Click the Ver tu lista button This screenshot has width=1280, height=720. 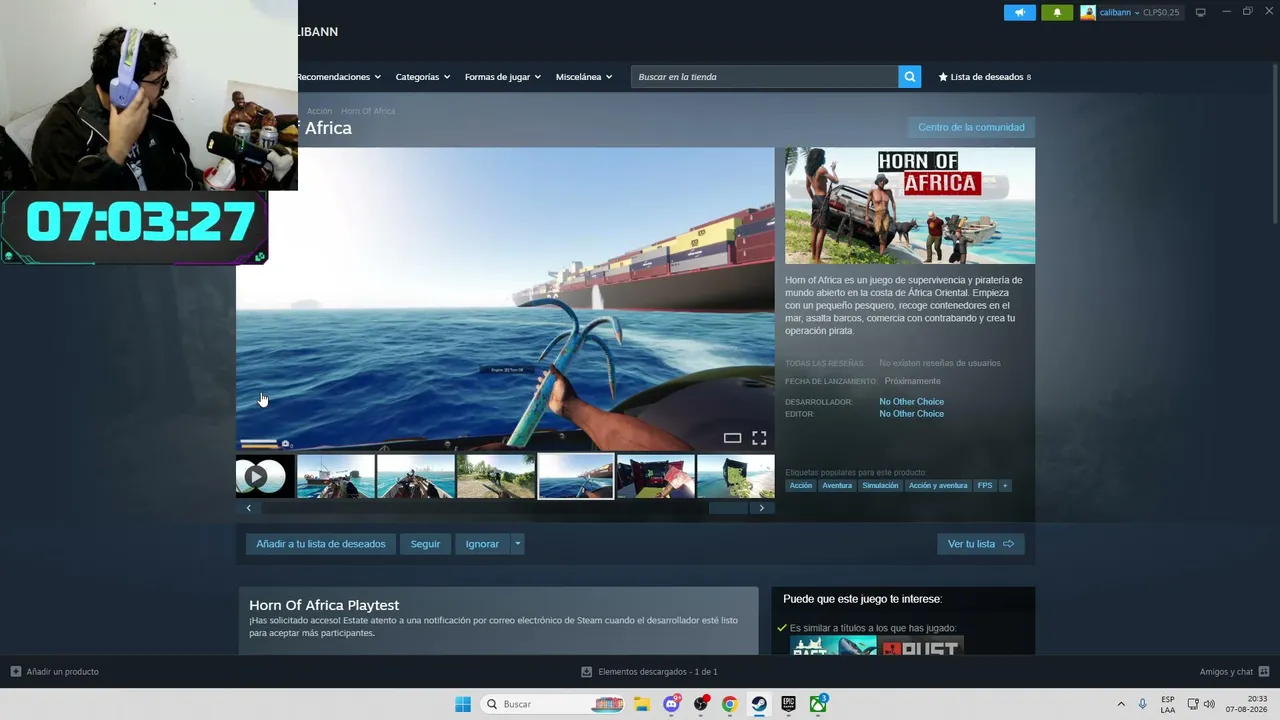[980, 544]
